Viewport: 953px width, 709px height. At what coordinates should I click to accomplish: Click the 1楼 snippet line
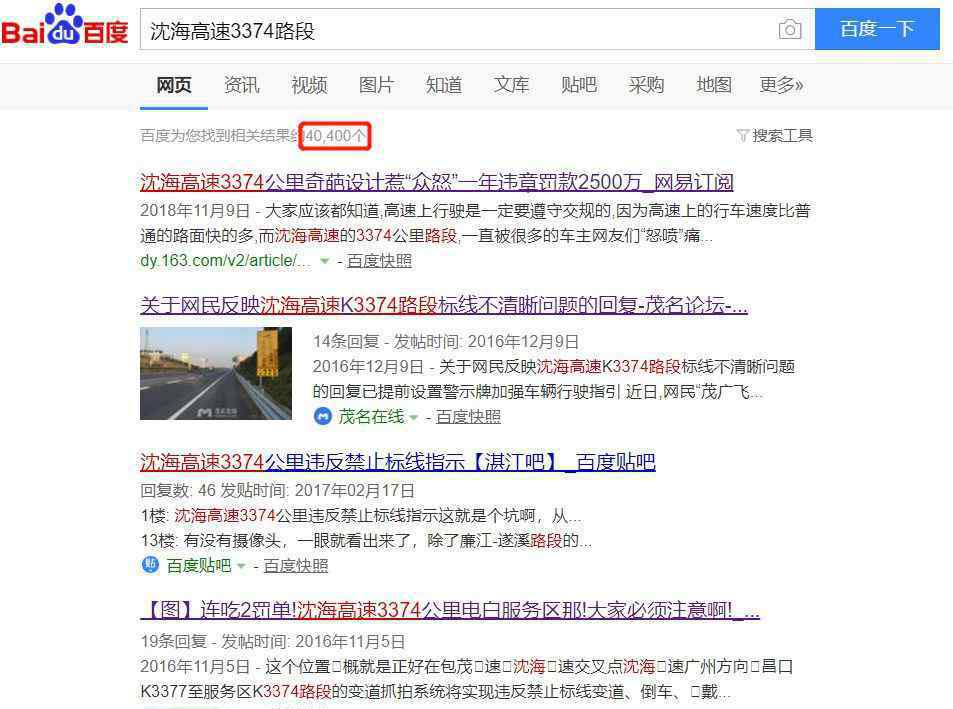coord(361,516)
